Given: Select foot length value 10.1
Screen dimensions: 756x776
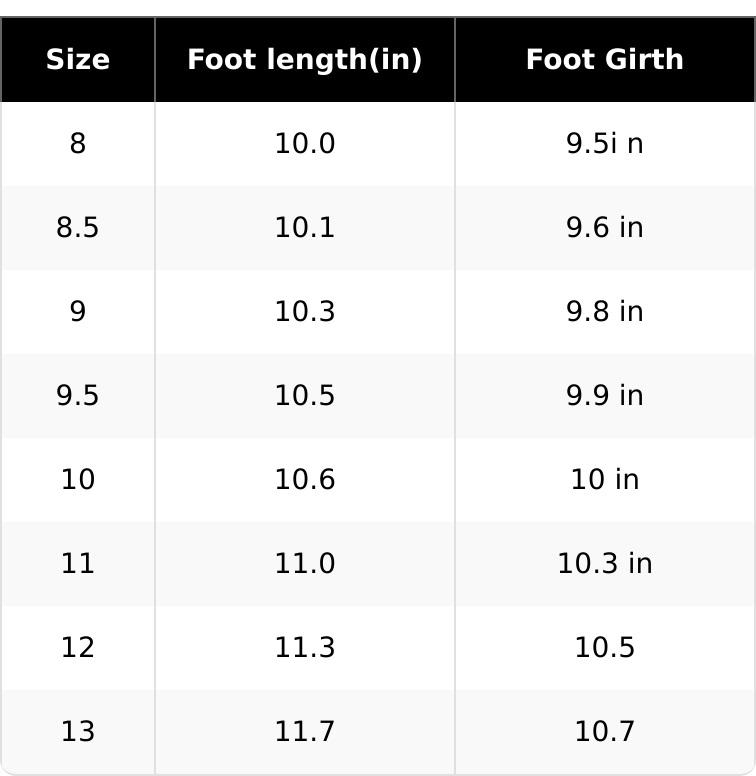Looking at the screenshot, I should pos(305,228).
